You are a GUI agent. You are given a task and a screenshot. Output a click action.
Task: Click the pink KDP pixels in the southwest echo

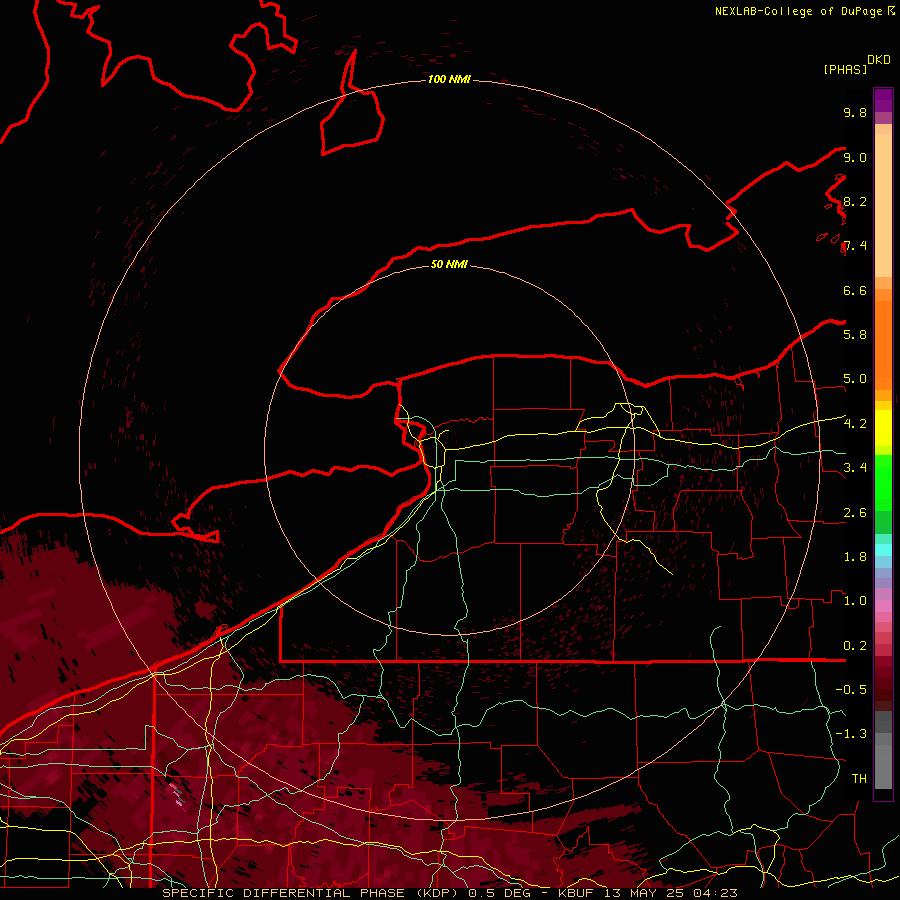pos(176,794)
